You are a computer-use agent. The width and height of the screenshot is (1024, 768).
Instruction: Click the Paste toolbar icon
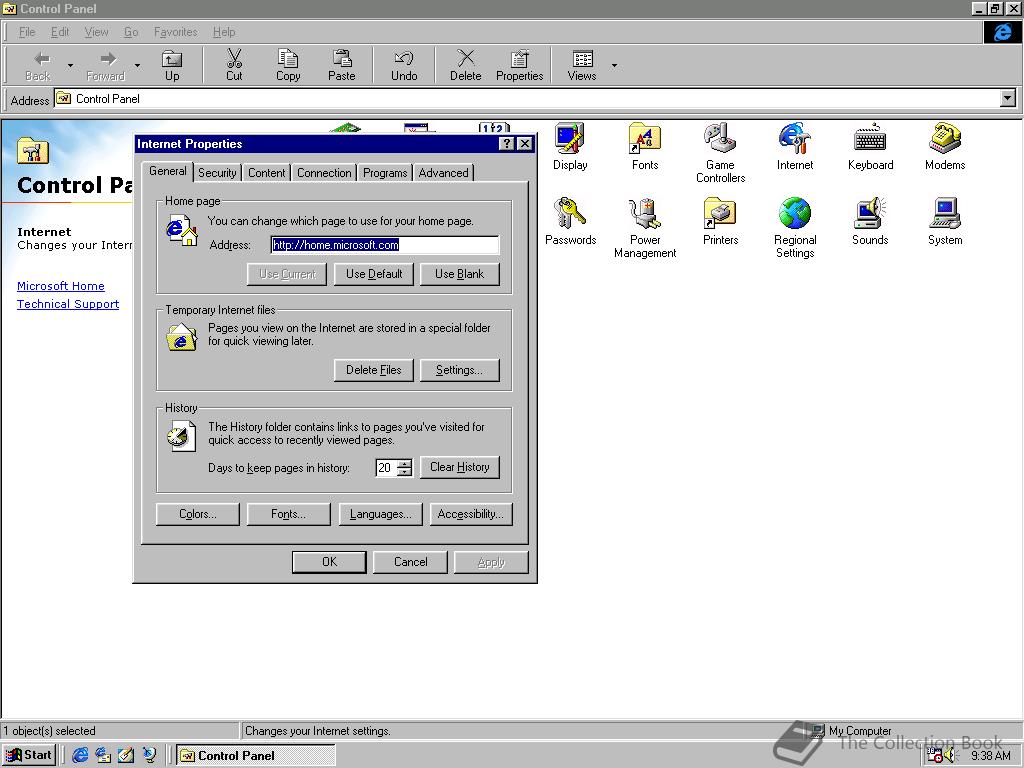pos(342,65)
